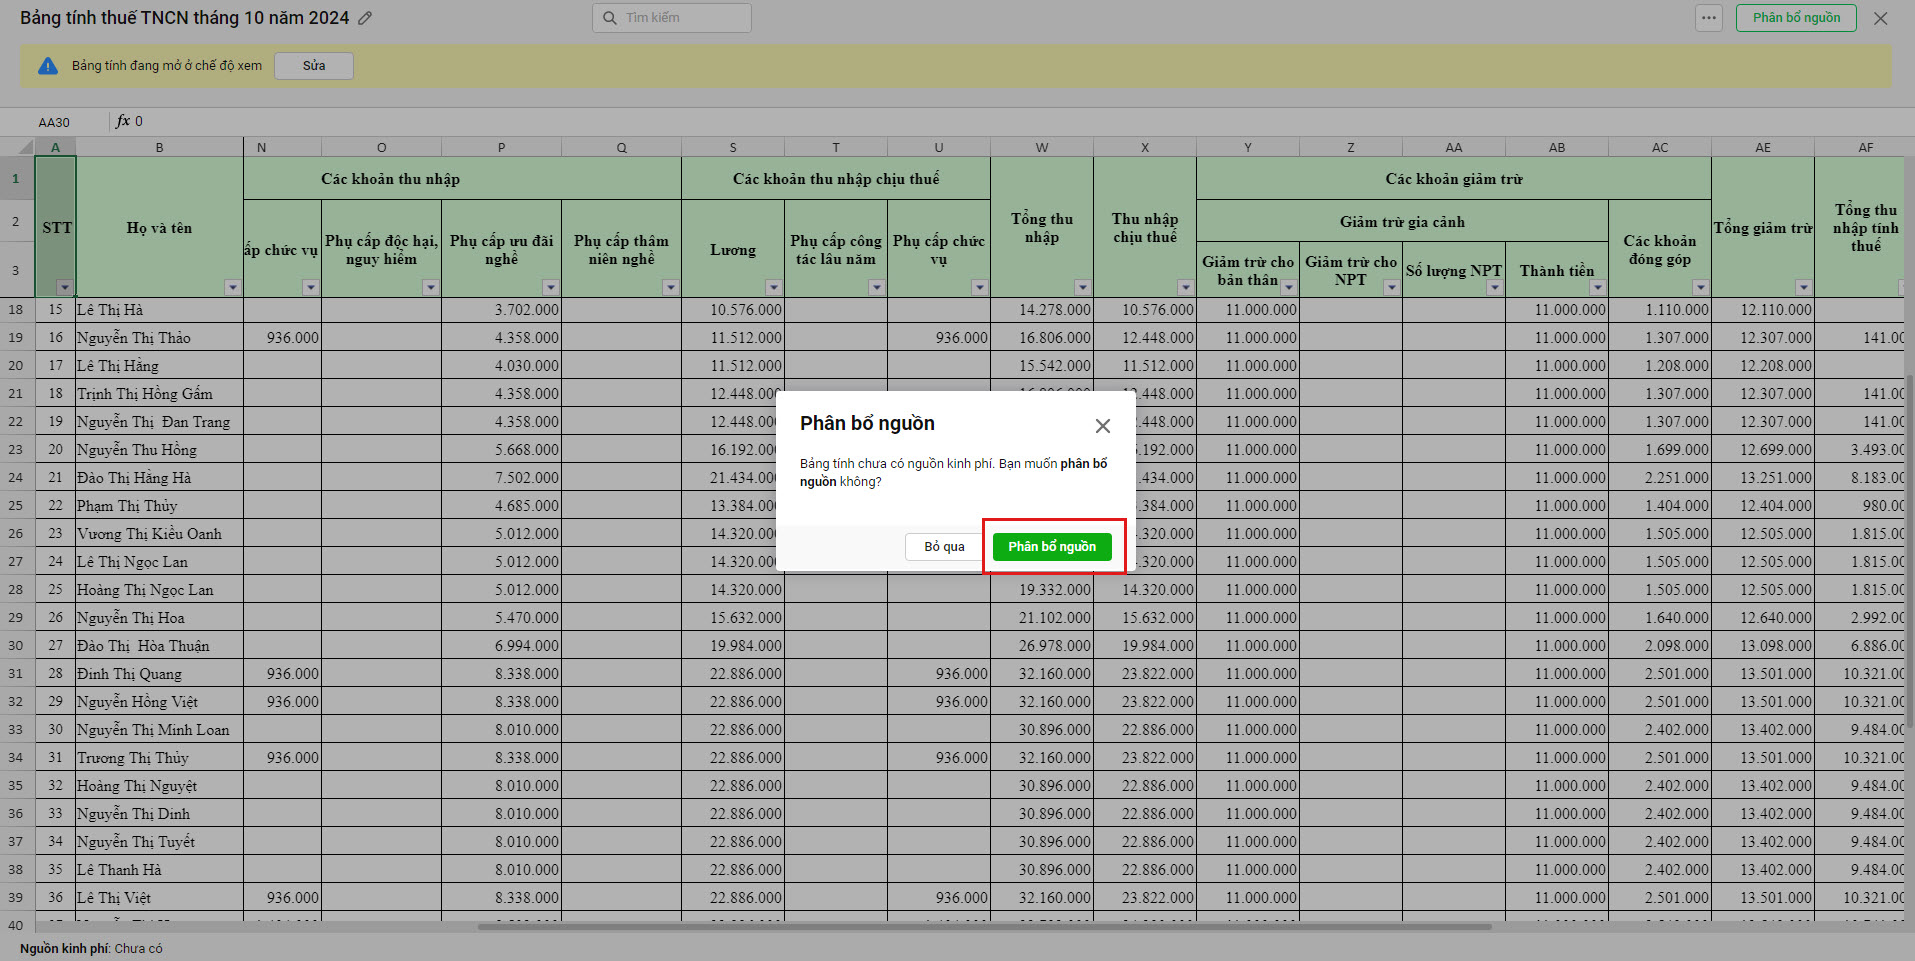Open filter dropdown for Thành tiền column
This screenshot has width=1915, height=961.
(x=1597, y=288)
